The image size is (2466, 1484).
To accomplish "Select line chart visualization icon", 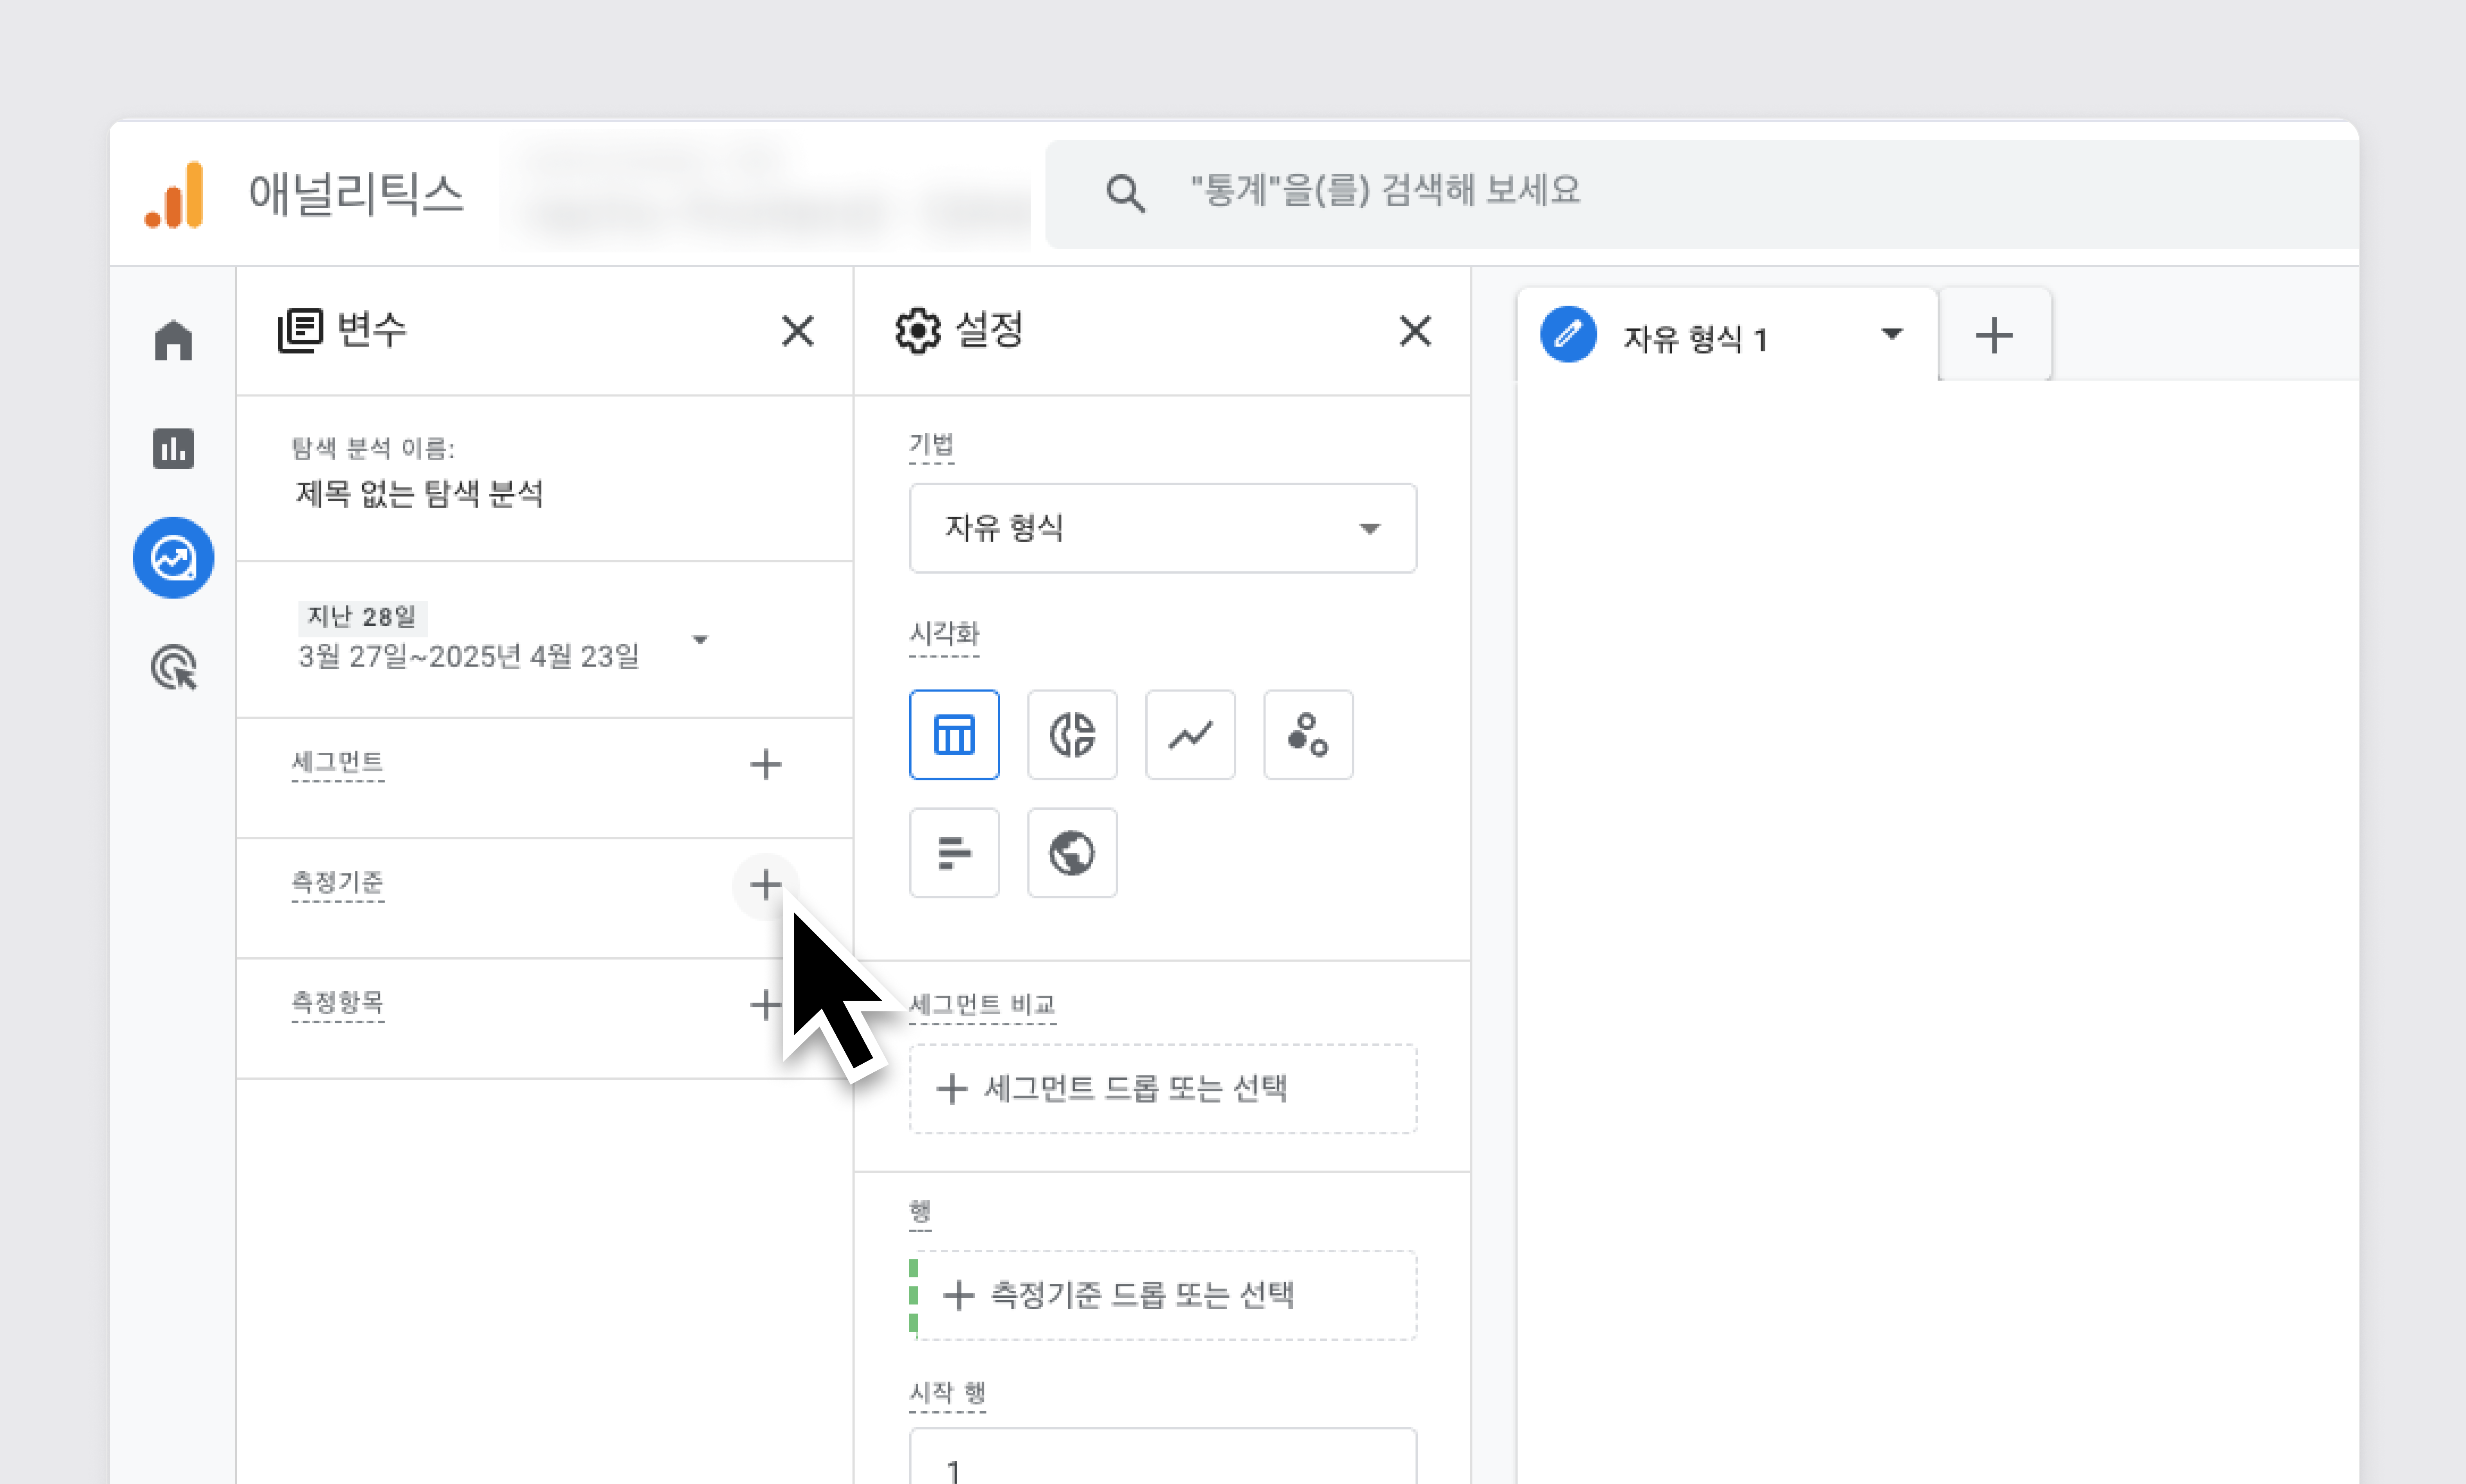I will pos(1189,735).
